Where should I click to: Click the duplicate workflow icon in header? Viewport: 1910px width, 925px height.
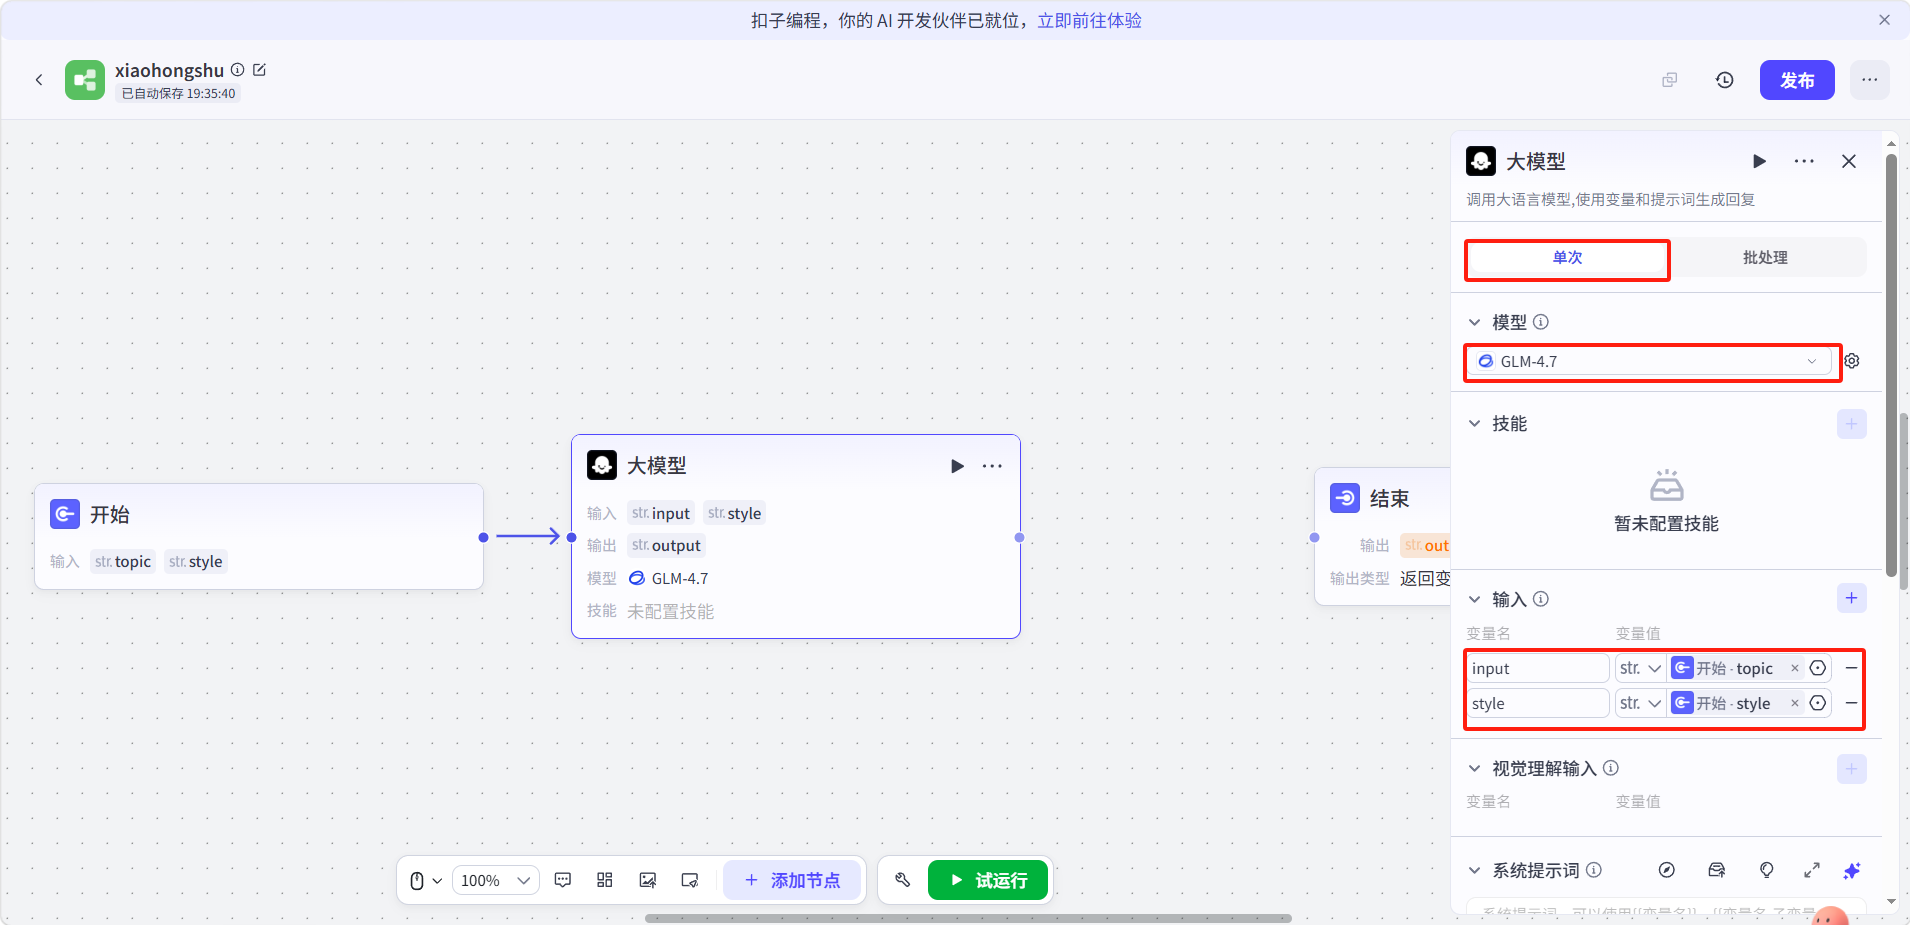(x=1669, y=80)
